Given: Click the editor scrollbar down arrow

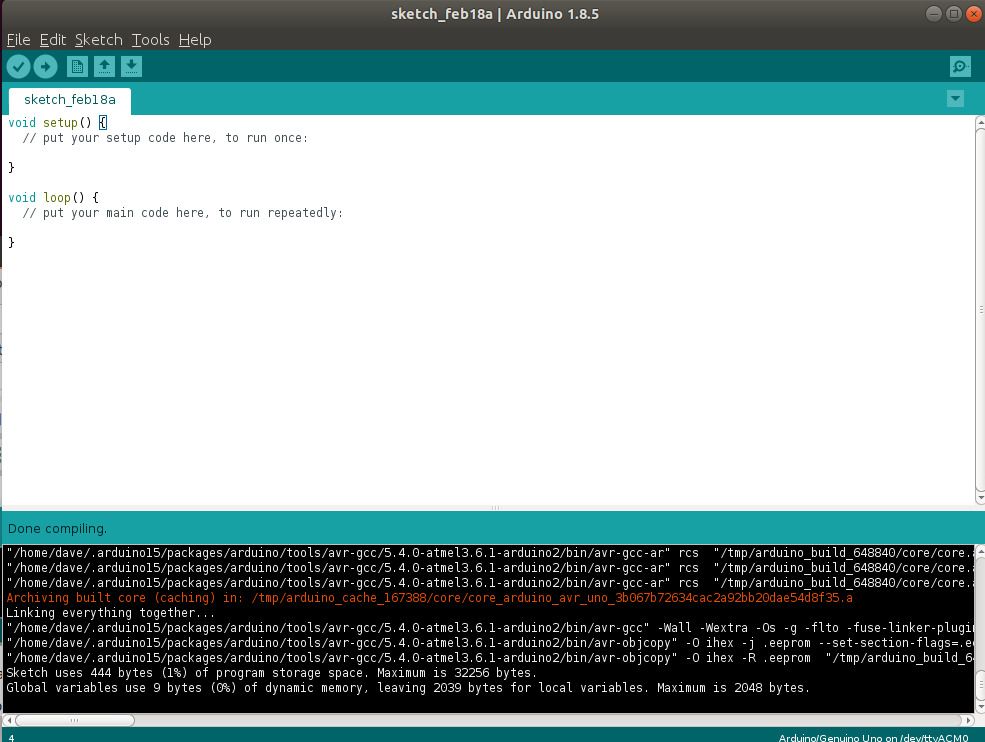Looking at the screenshot, I should 980,498.
